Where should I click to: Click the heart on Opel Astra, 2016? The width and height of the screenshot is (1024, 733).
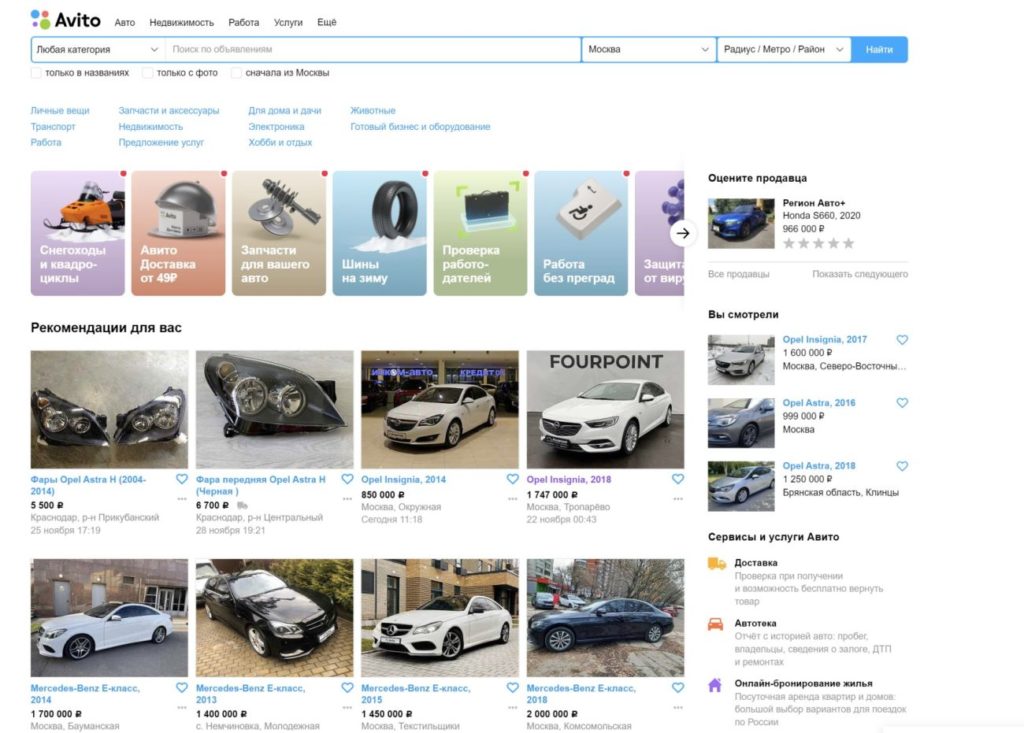pyautogui.click(x=902, y=402)
